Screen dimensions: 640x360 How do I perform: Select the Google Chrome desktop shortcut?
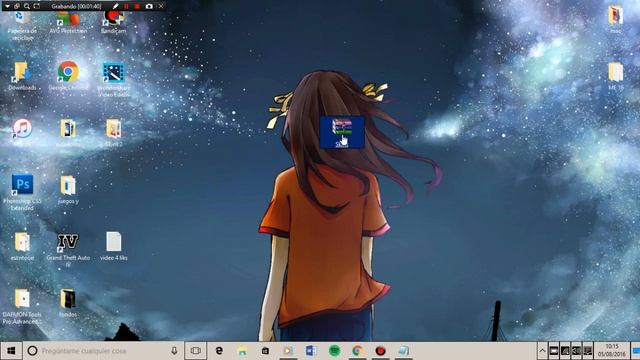pyautogui.click(x=68, y=76)
